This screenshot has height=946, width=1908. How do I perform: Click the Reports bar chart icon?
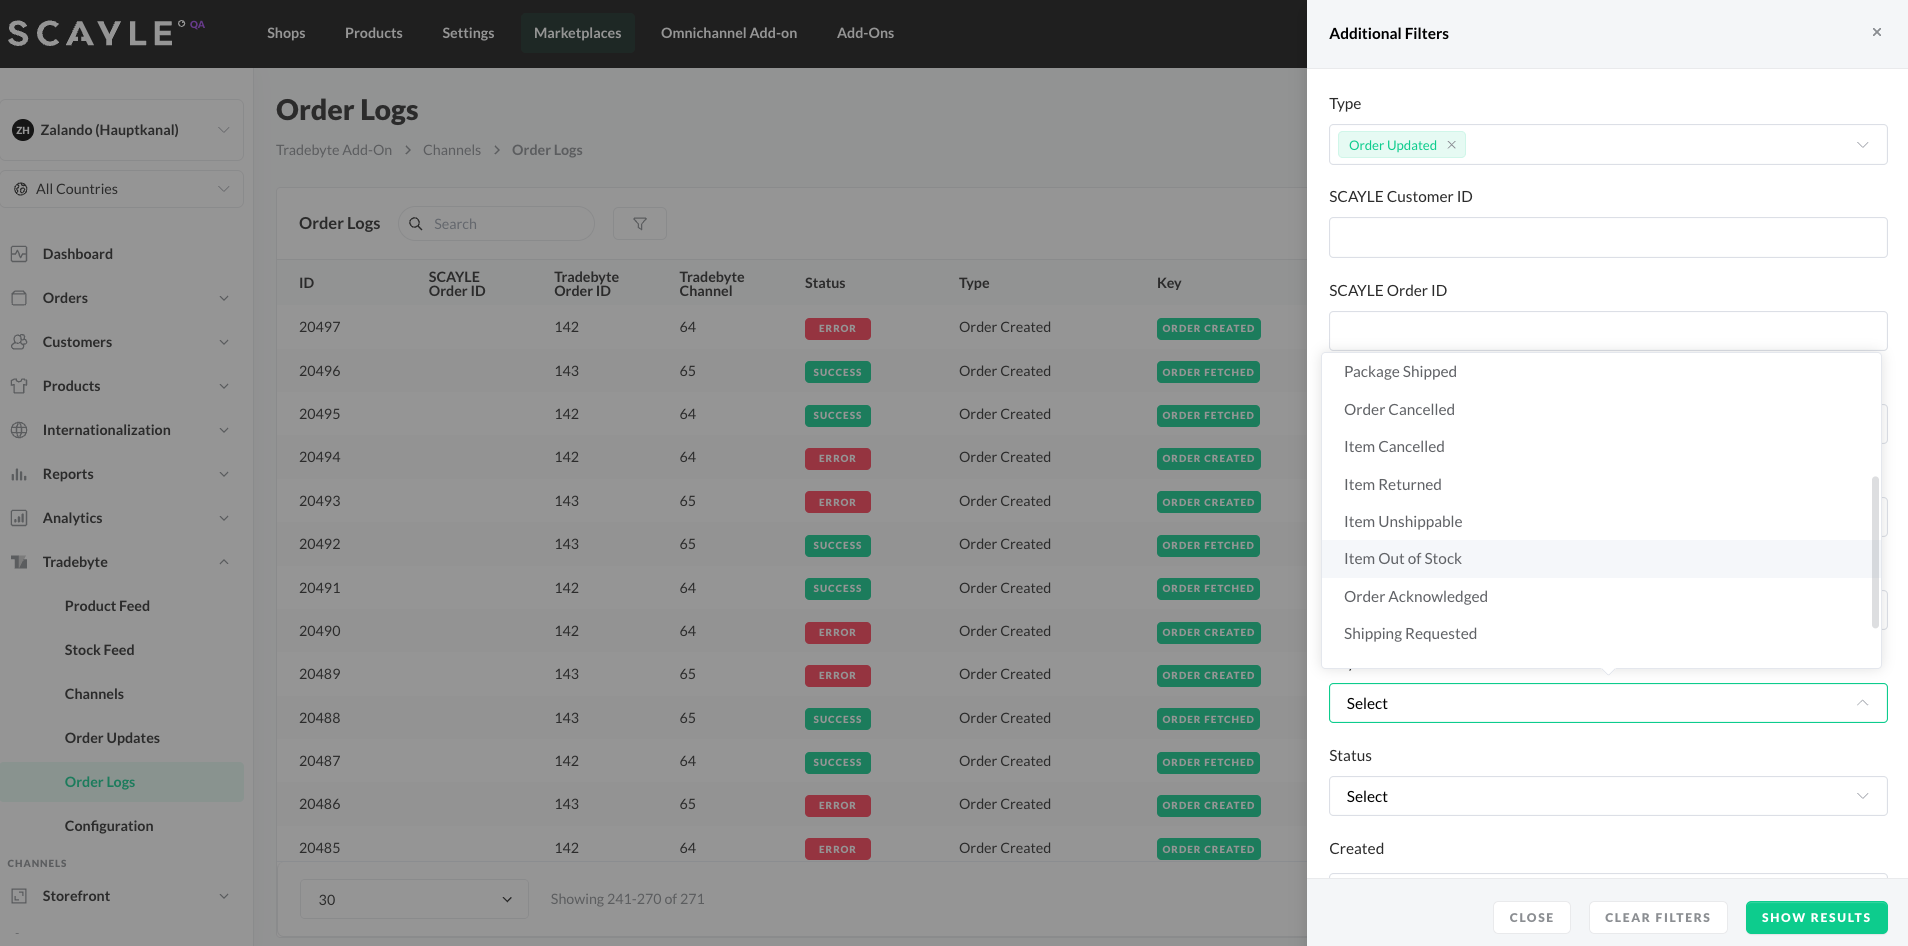click(19, 474)
